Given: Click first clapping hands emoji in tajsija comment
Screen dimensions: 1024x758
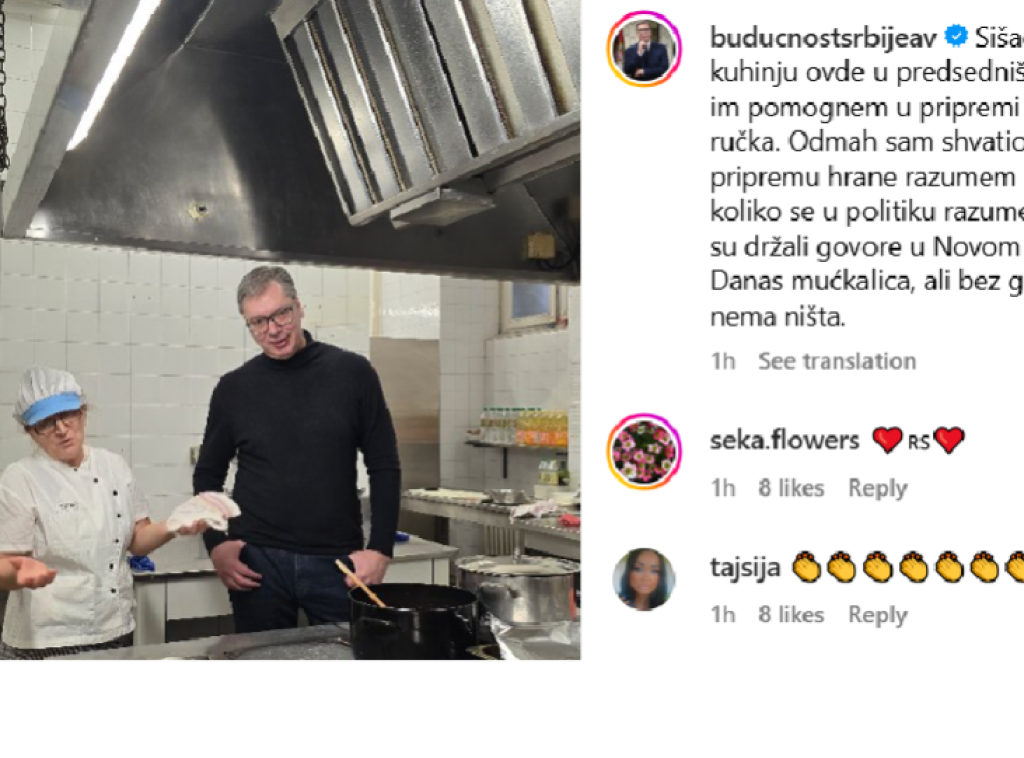Looking at the screenshot, I should pos(807,567).
